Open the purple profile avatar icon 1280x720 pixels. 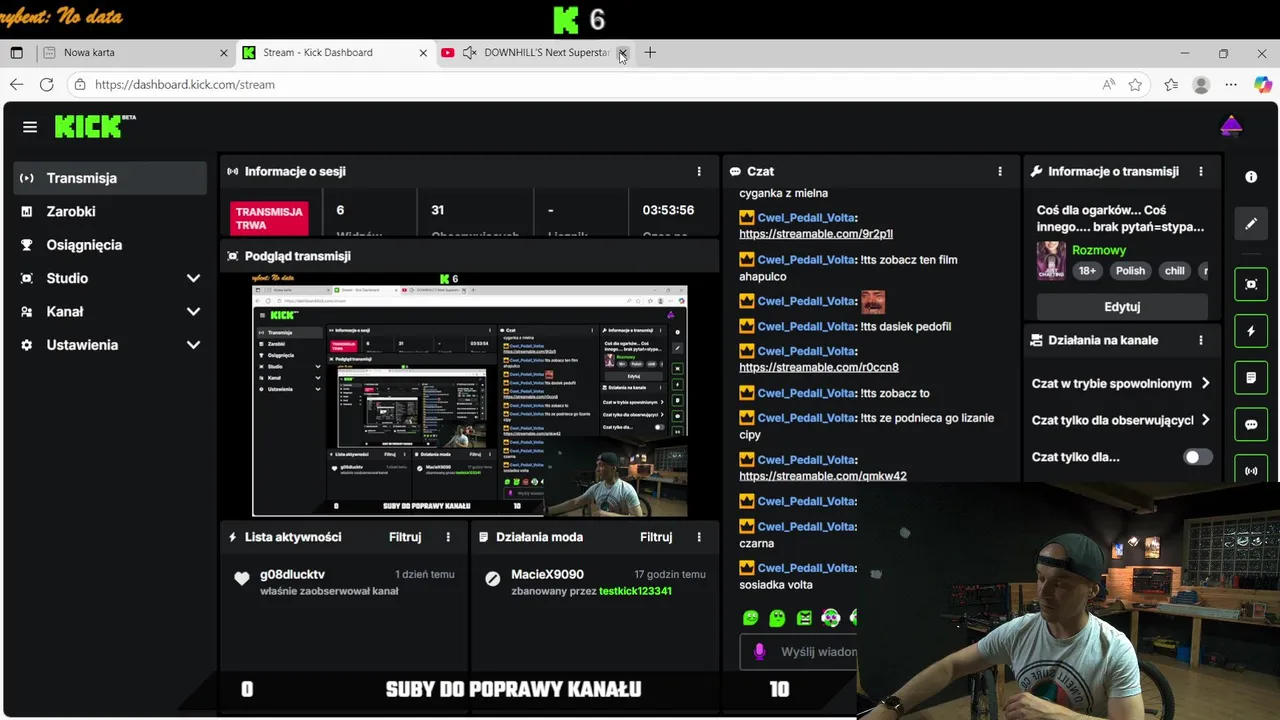tap(1231, 126)
